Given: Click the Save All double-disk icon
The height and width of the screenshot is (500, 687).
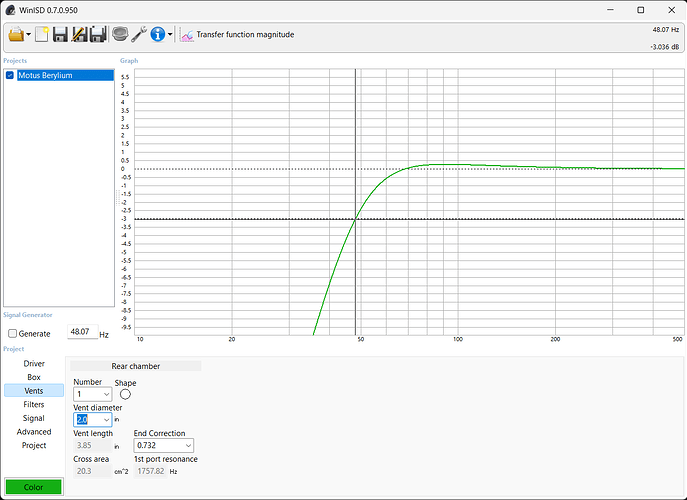Looking at the screenshot, I should point(98,34).
